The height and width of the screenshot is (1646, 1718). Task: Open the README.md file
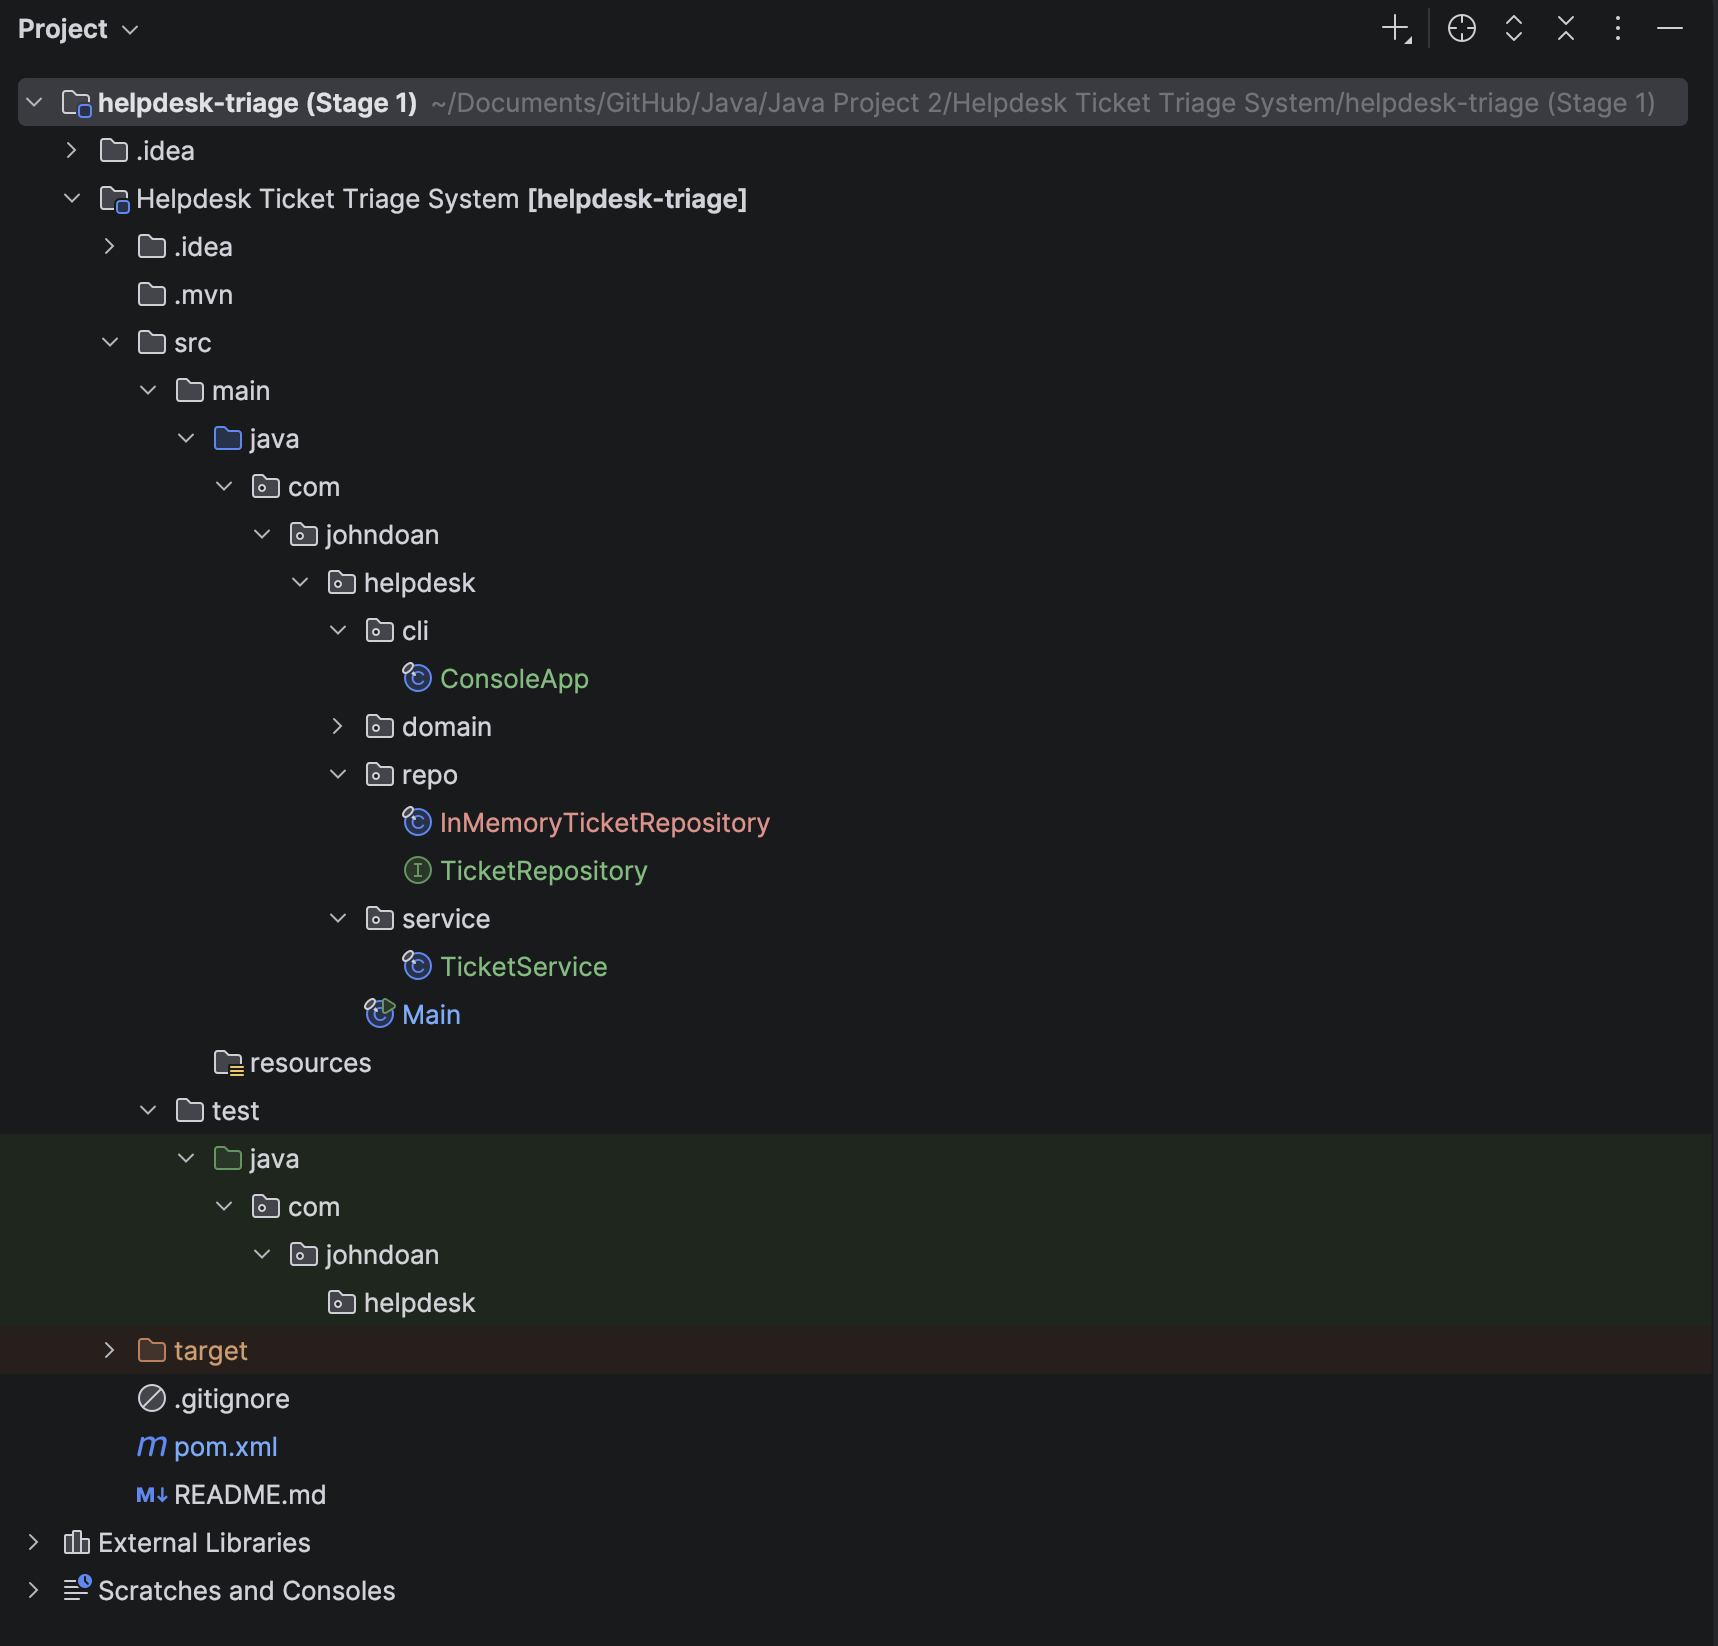coord(249,1495)
